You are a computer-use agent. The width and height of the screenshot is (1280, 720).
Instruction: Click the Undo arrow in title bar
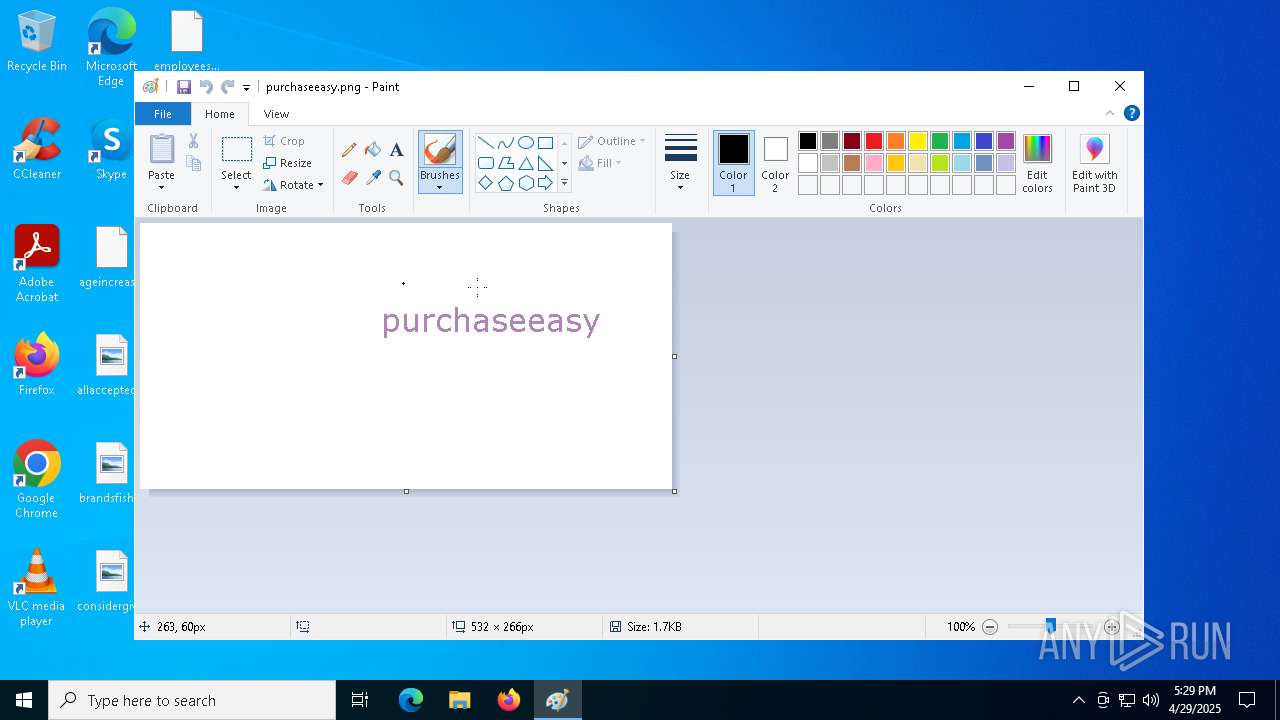click(x=206, y=87)
